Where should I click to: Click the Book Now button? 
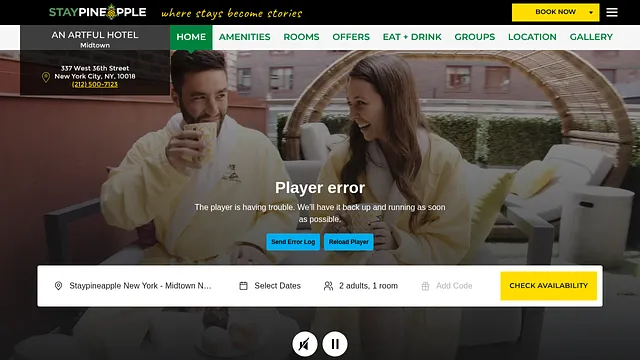tap(556, 12)
